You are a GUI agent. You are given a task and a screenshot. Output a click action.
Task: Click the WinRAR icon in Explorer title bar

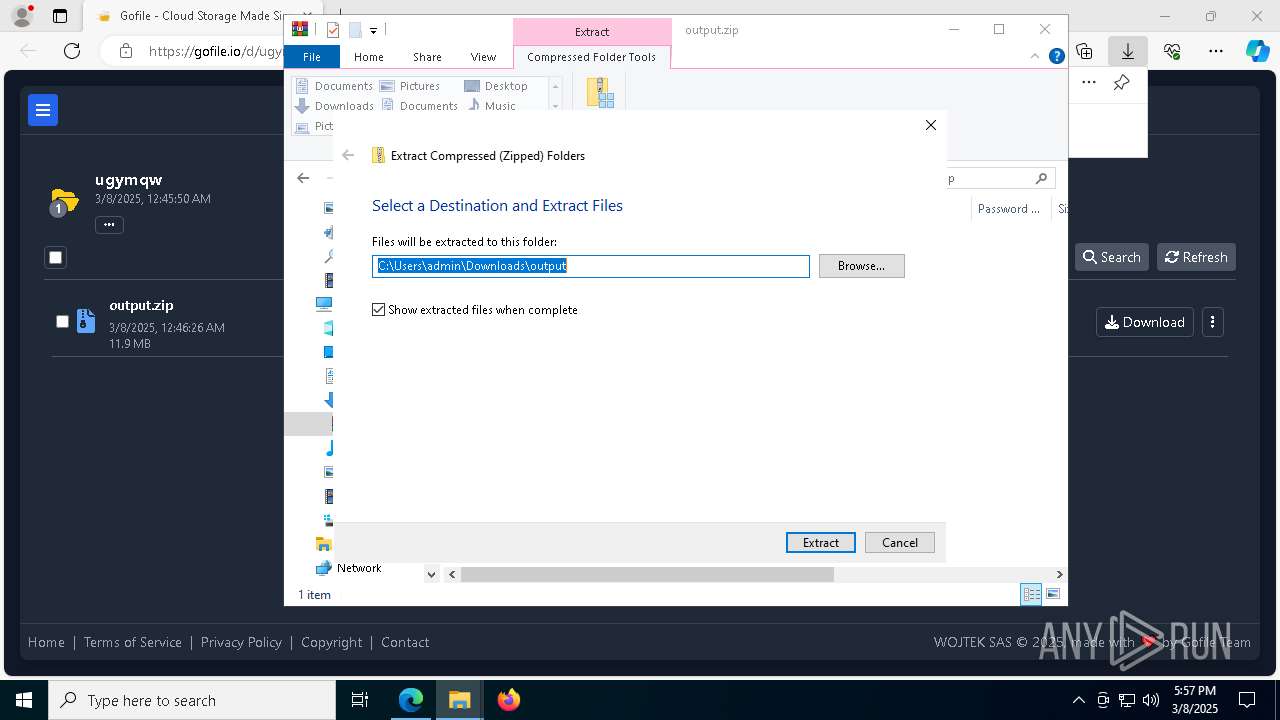299,29
